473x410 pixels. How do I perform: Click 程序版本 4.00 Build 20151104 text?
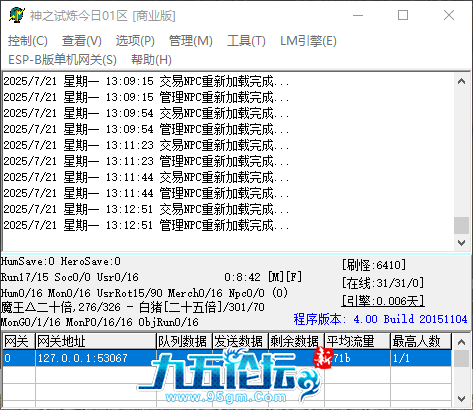coord(380,319)
